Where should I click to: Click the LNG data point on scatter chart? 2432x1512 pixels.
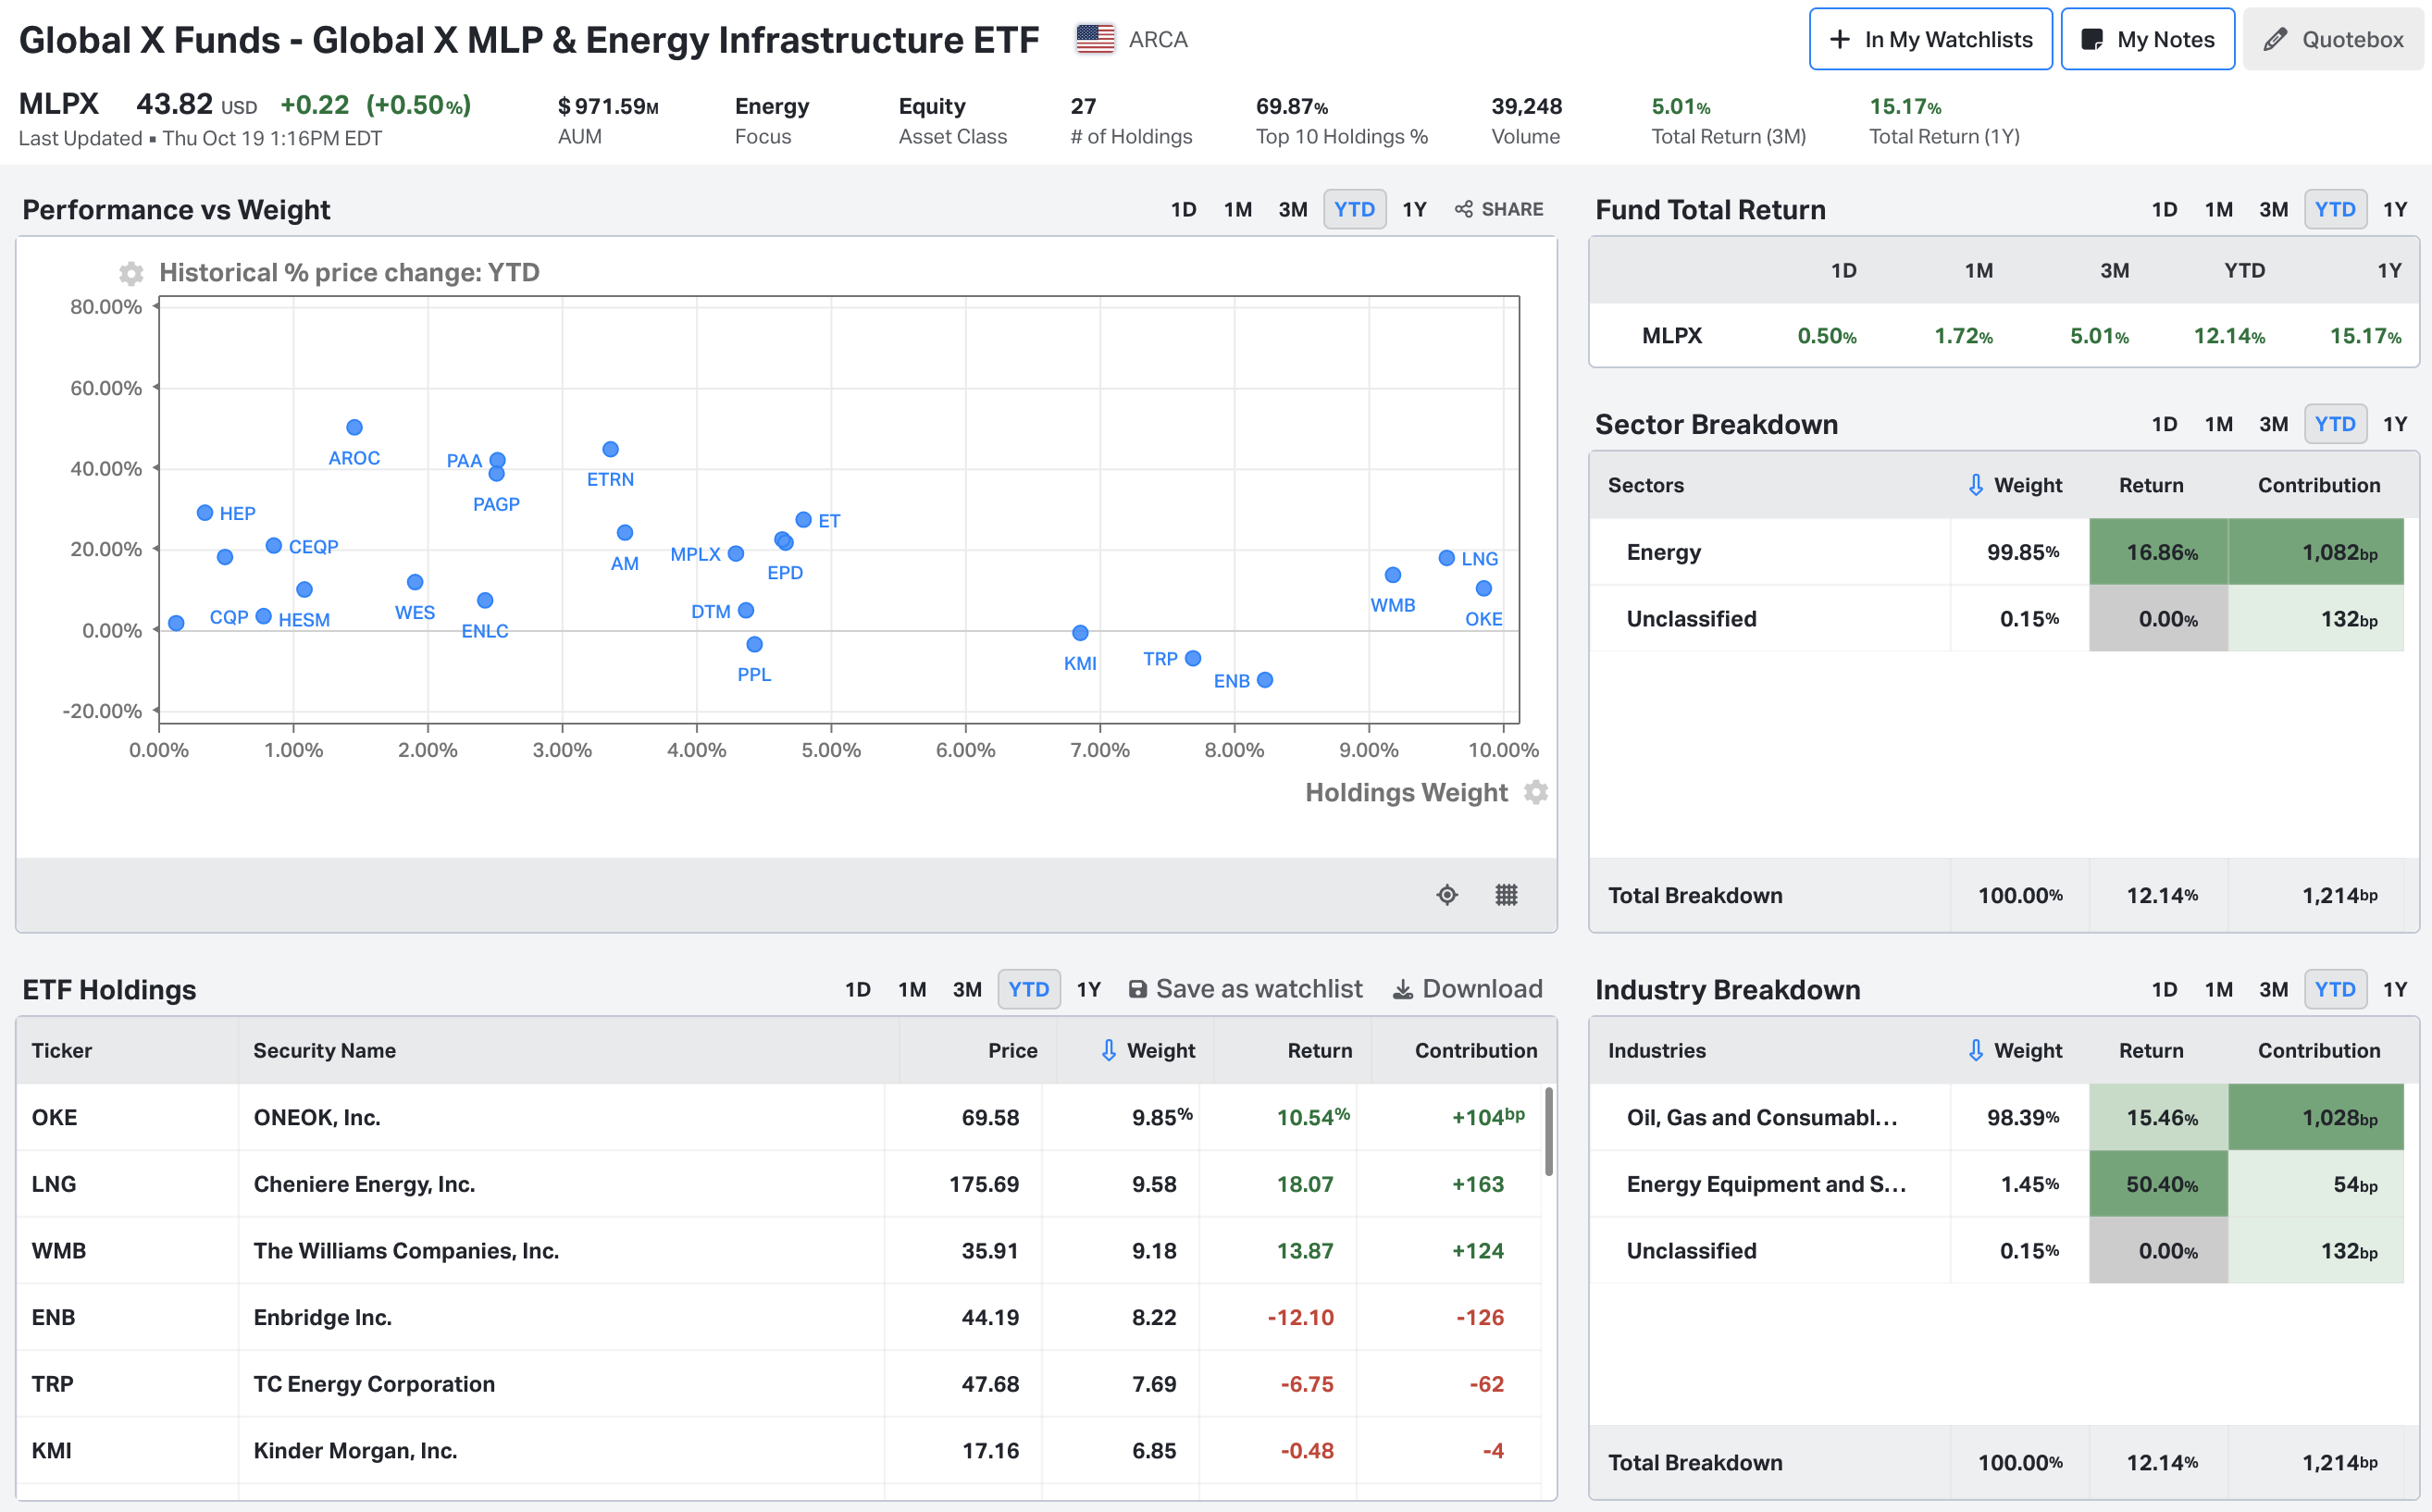click(x=1446, y=558)
